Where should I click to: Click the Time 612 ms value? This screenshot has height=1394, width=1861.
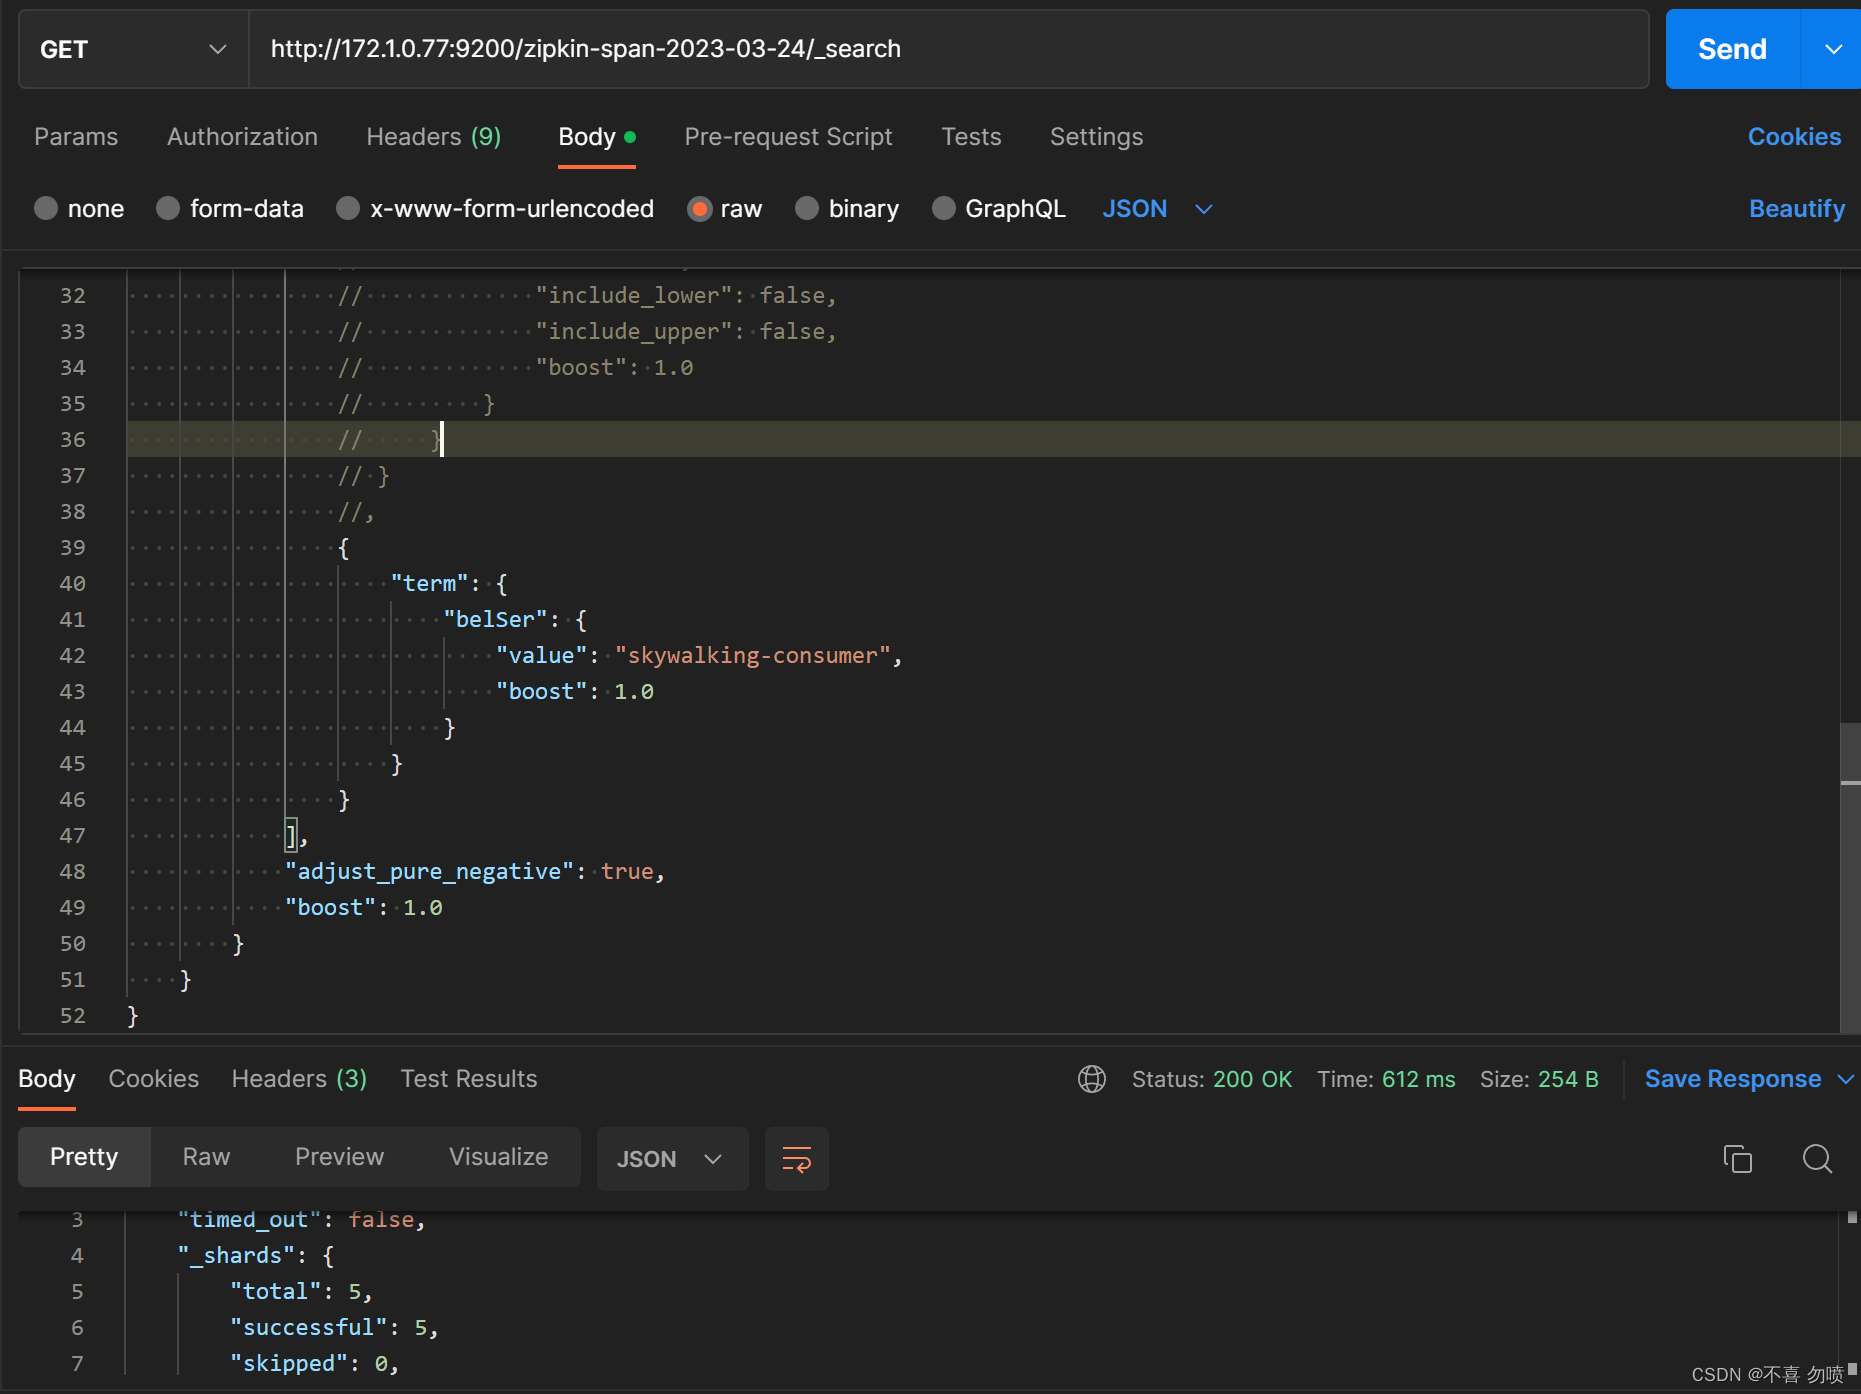[1418, 1079]
